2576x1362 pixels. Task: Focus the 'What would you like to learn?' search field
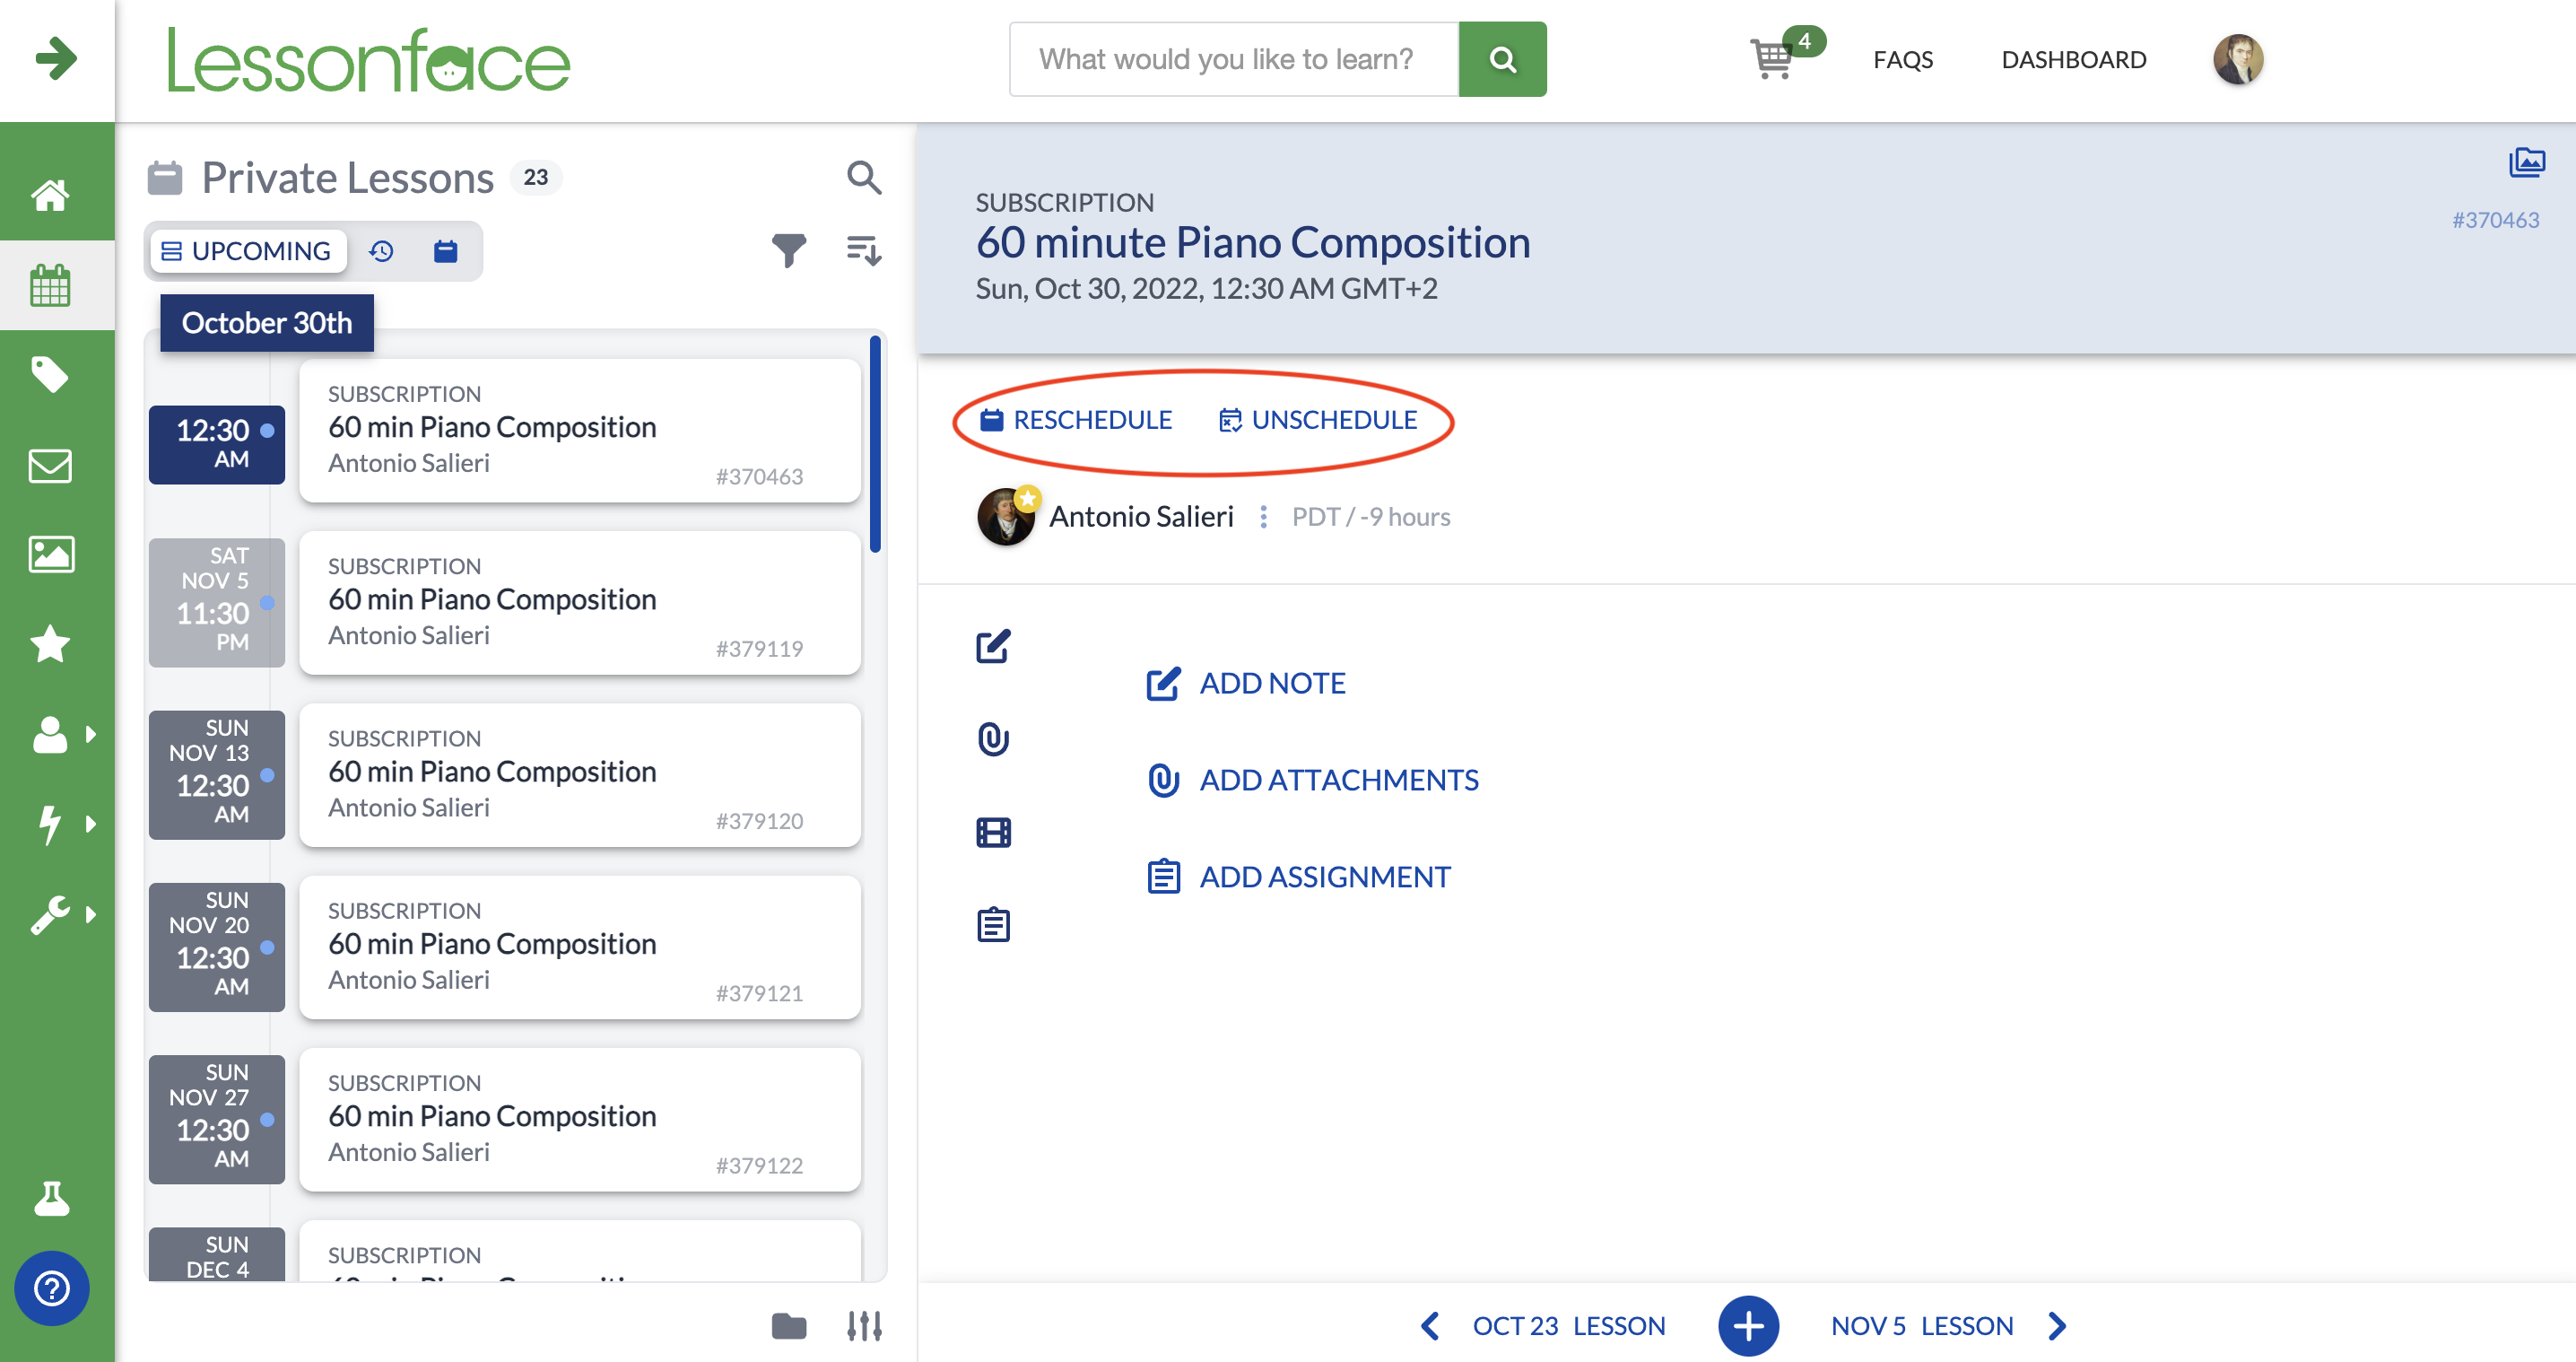[x=1234, y=59]
